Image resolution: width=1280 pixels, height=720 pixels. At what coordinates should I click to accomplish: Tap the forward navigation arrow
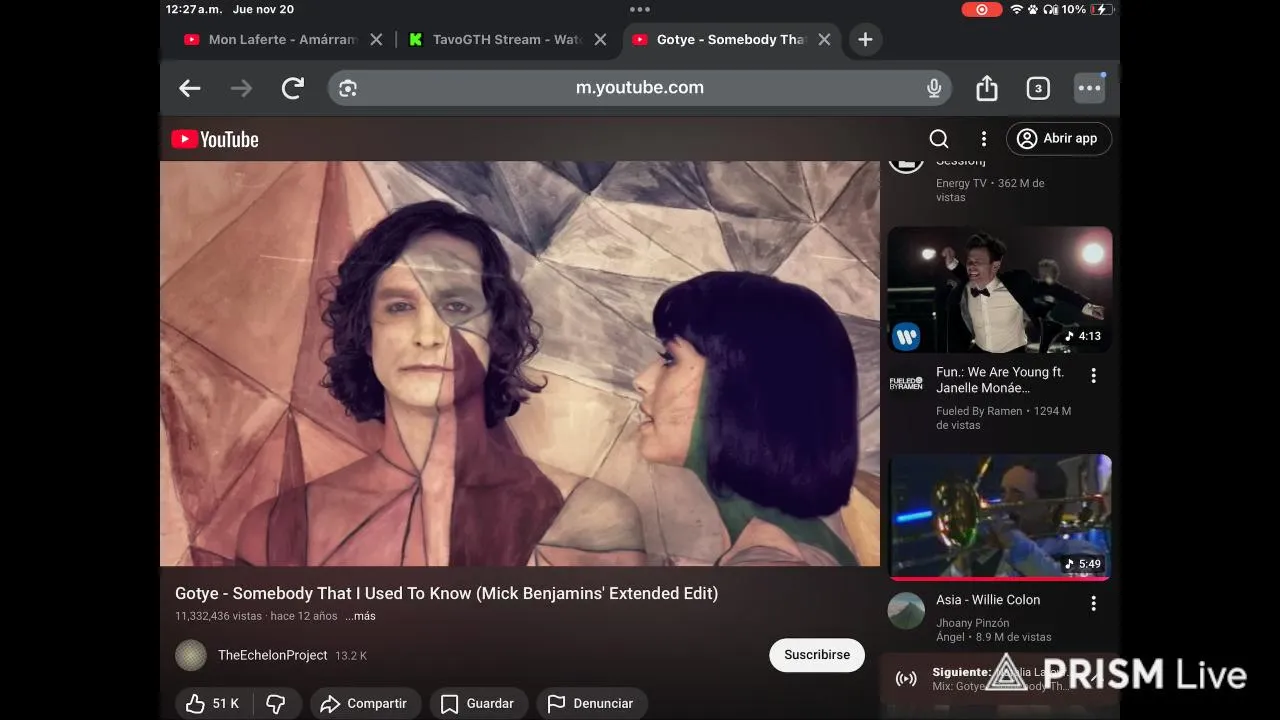click(241, 88)
